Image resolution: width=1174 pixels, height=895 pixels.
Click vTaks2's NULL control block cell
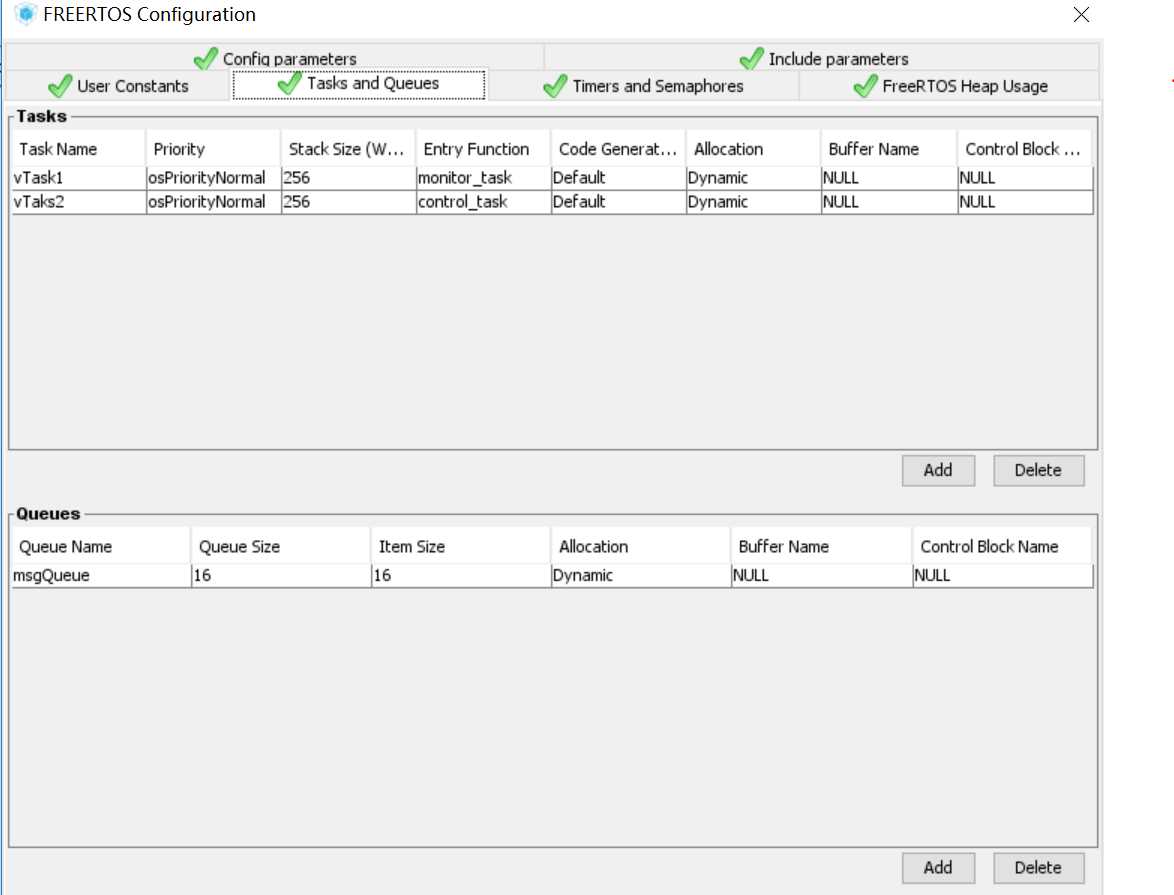[x=1026, y=202]
